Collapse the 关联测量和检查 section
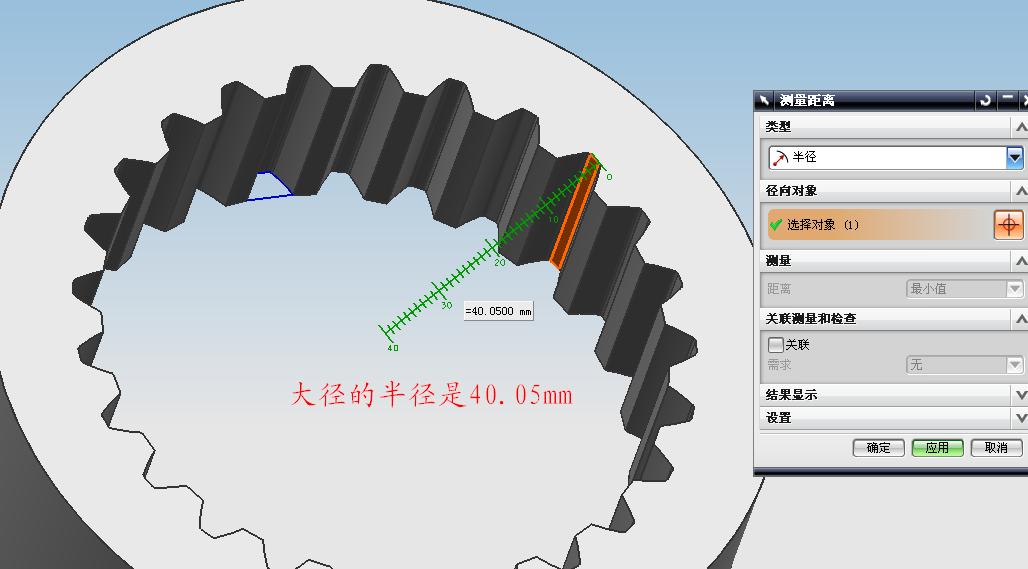The image size is (1028, 569). coord(1021,319)
